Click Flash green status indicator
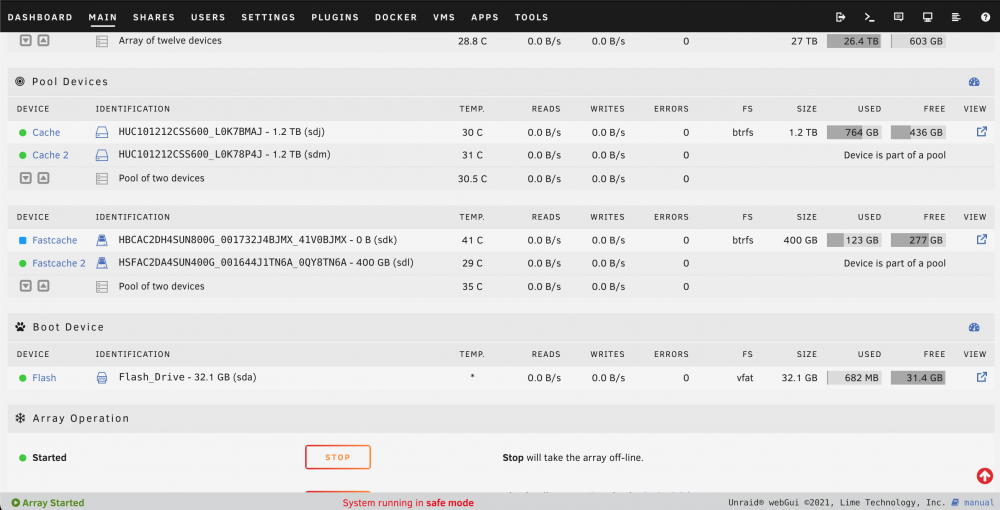Viewport: 1000px width, 510px height. point(22,378)
